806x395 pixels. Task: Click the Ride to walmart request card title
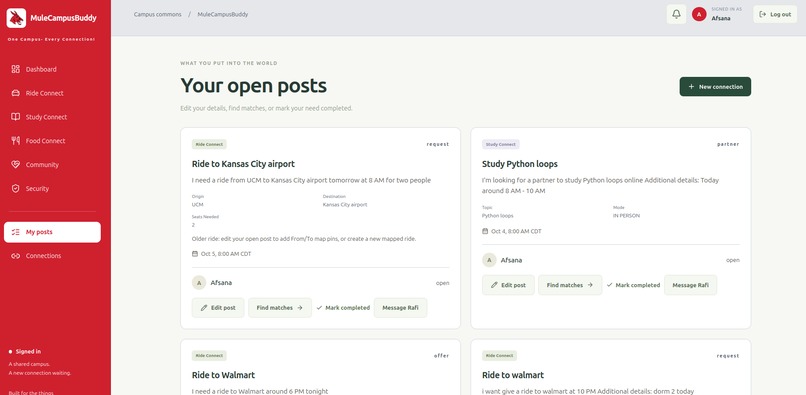(x=513, y=375)
